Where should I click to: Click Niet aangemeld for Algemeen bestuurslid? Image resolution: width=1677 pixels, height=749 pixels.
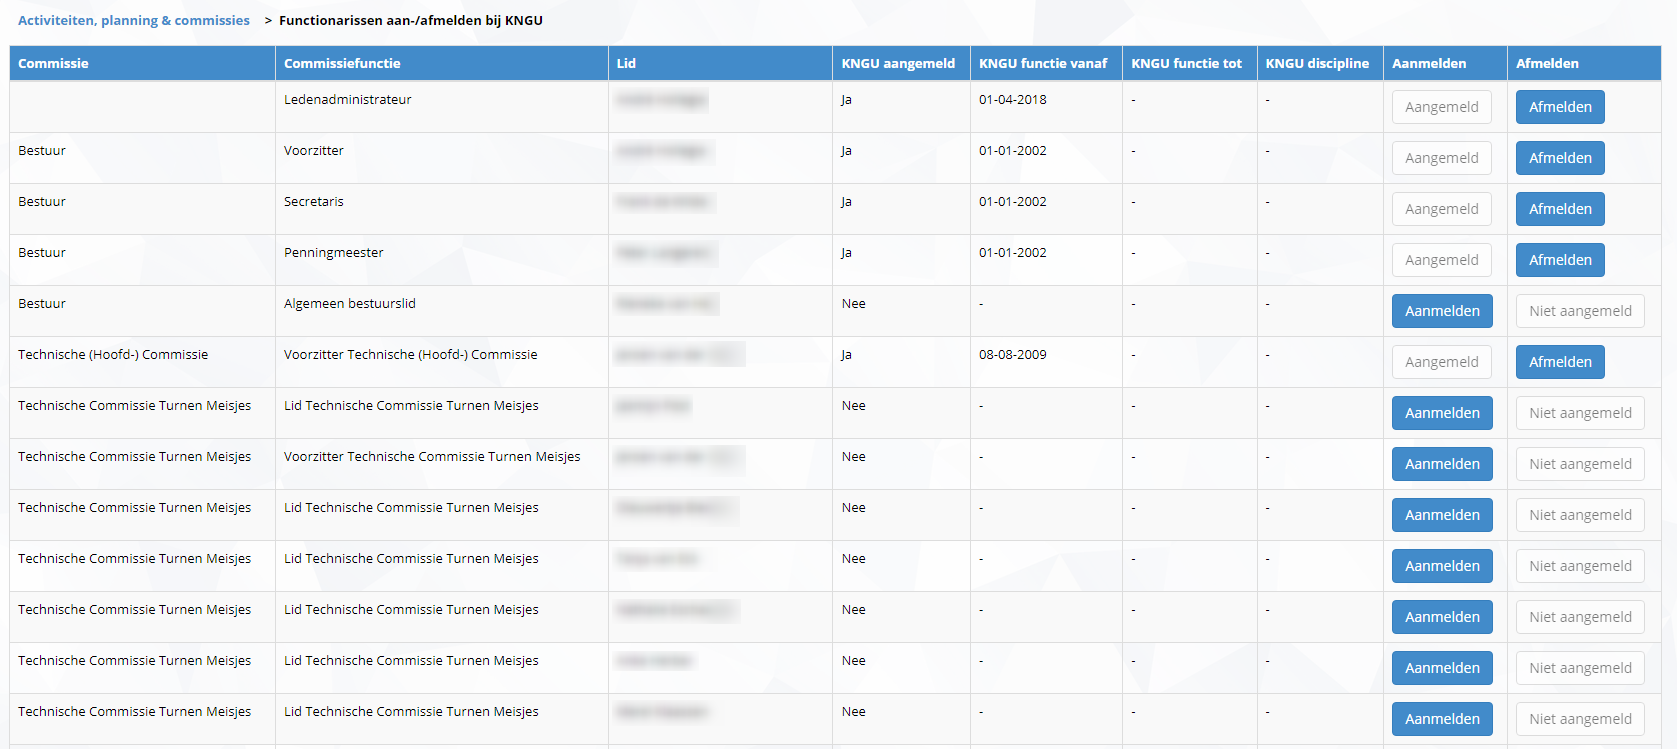(x=1579, y=311)
